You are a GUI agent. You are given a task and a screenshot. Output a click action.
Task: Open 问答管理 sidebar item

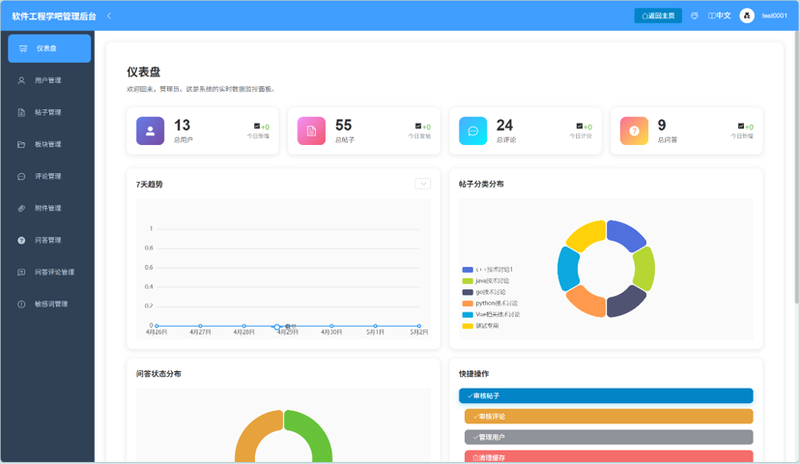49,240
